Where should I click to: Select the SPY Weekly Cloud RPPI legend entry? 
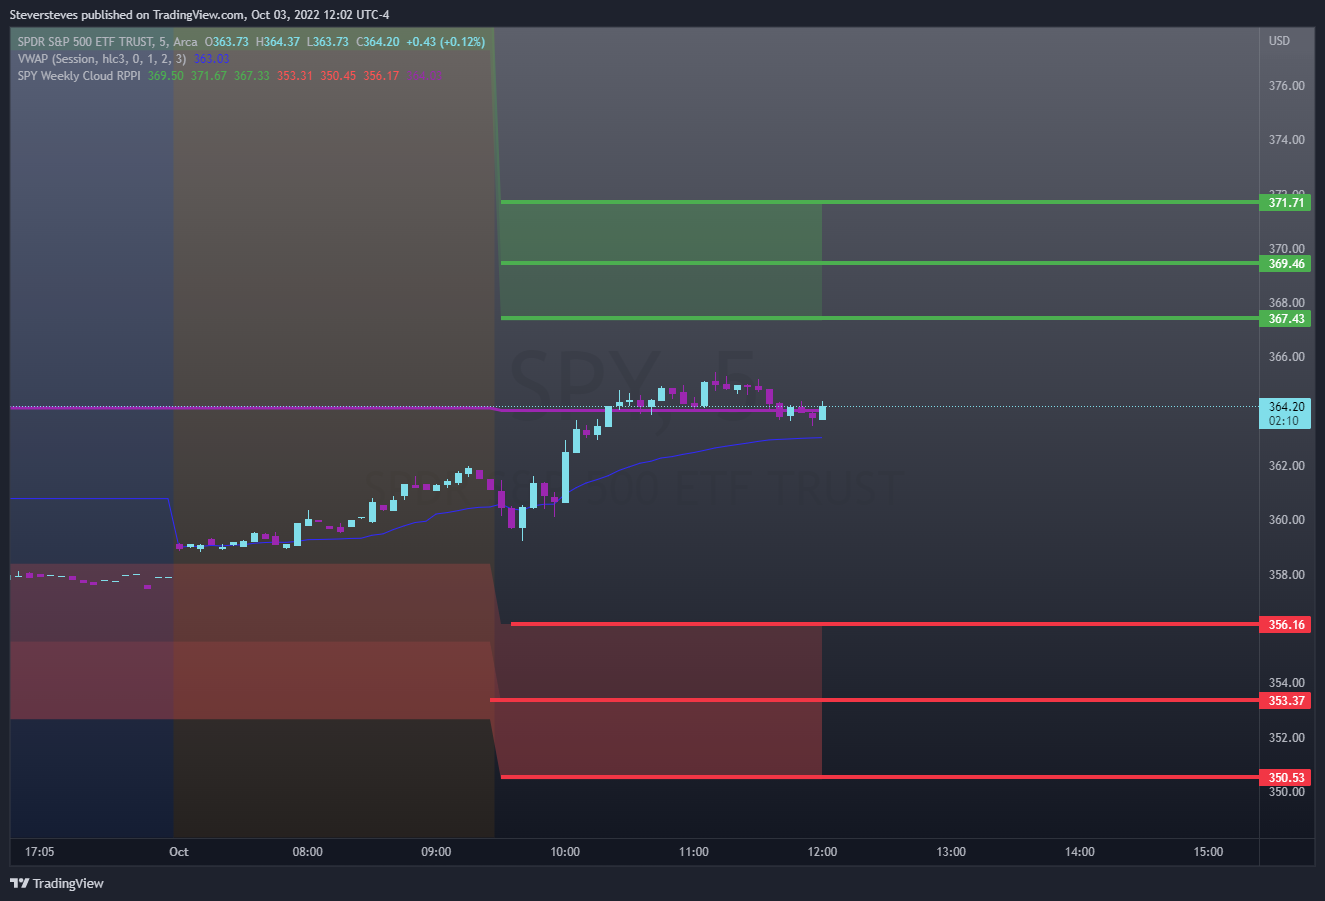79,76
